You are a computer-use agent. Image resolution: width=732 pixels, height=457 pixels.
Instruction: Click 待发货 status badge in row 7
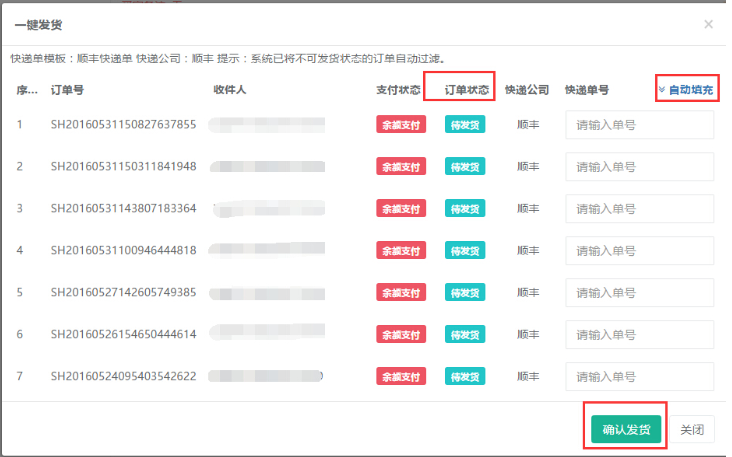click(465, 377)
